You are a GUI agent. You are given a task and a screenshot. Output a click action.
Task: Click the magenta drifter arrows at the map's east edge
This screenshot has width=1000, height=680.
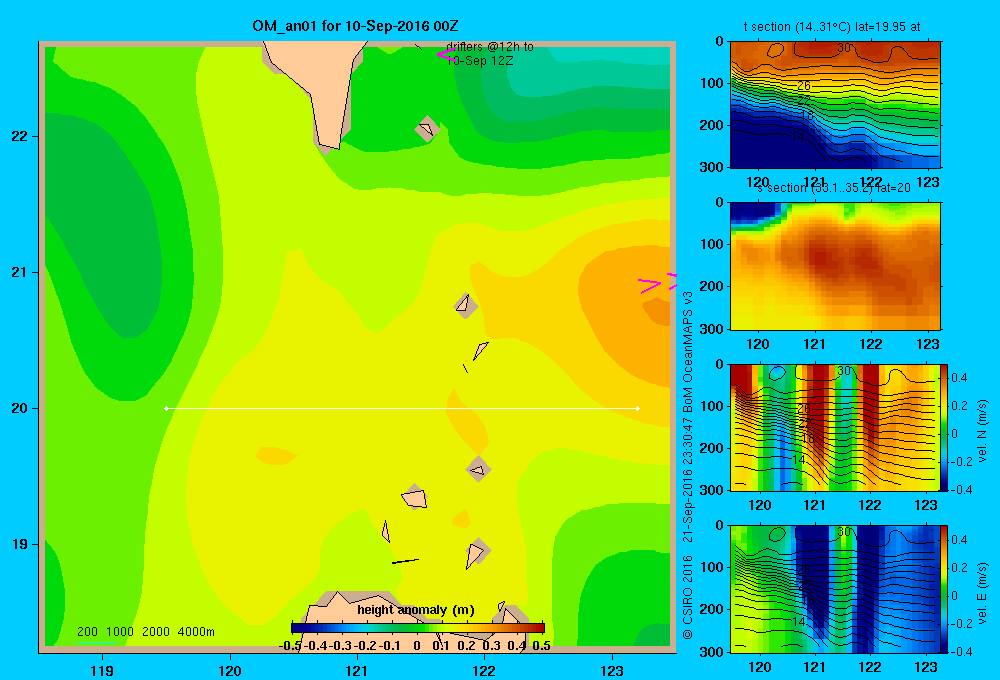point(658,283)
